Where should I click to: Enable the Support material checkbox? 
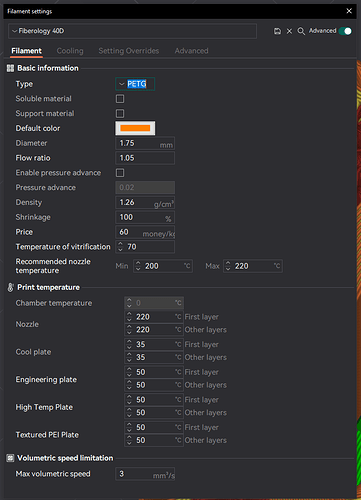click(x=120, y=113)
